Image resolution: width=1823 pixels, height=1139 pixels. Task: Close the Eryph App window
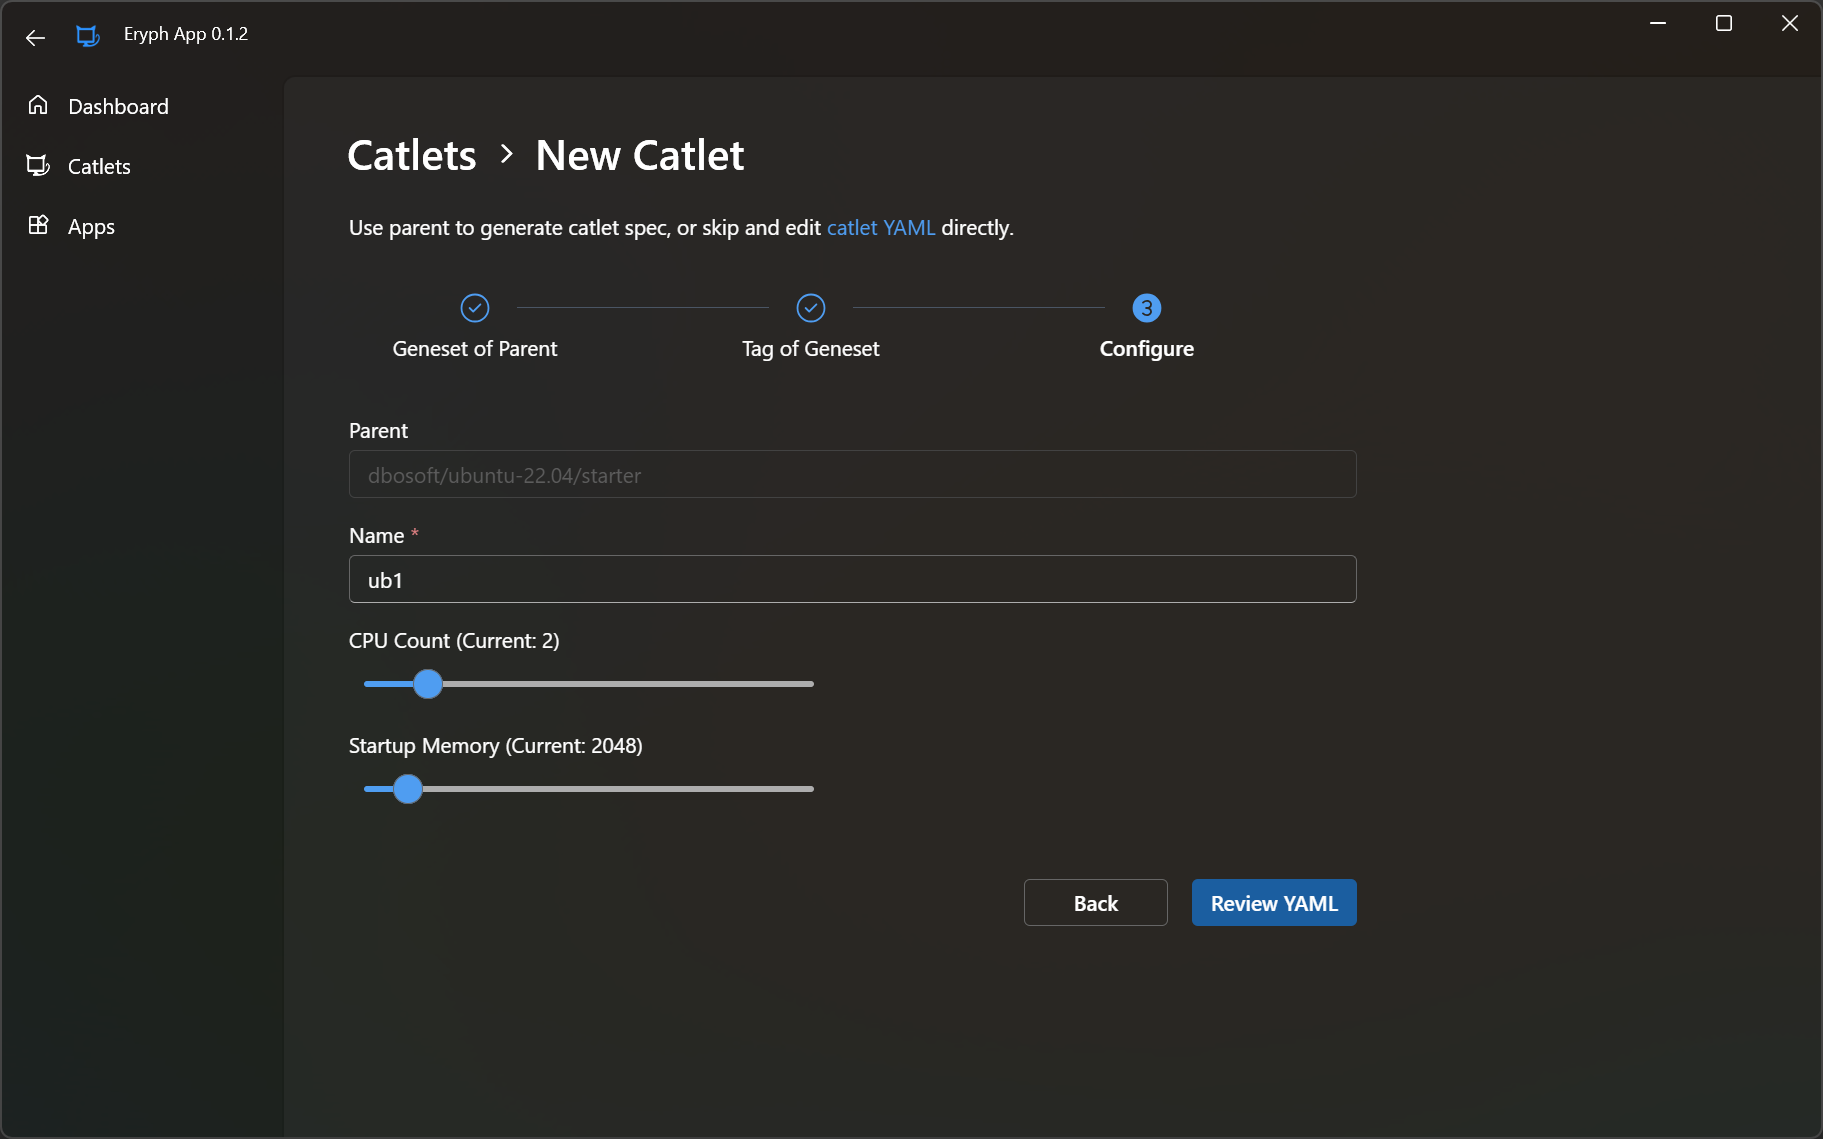(x=1790, y=23)
